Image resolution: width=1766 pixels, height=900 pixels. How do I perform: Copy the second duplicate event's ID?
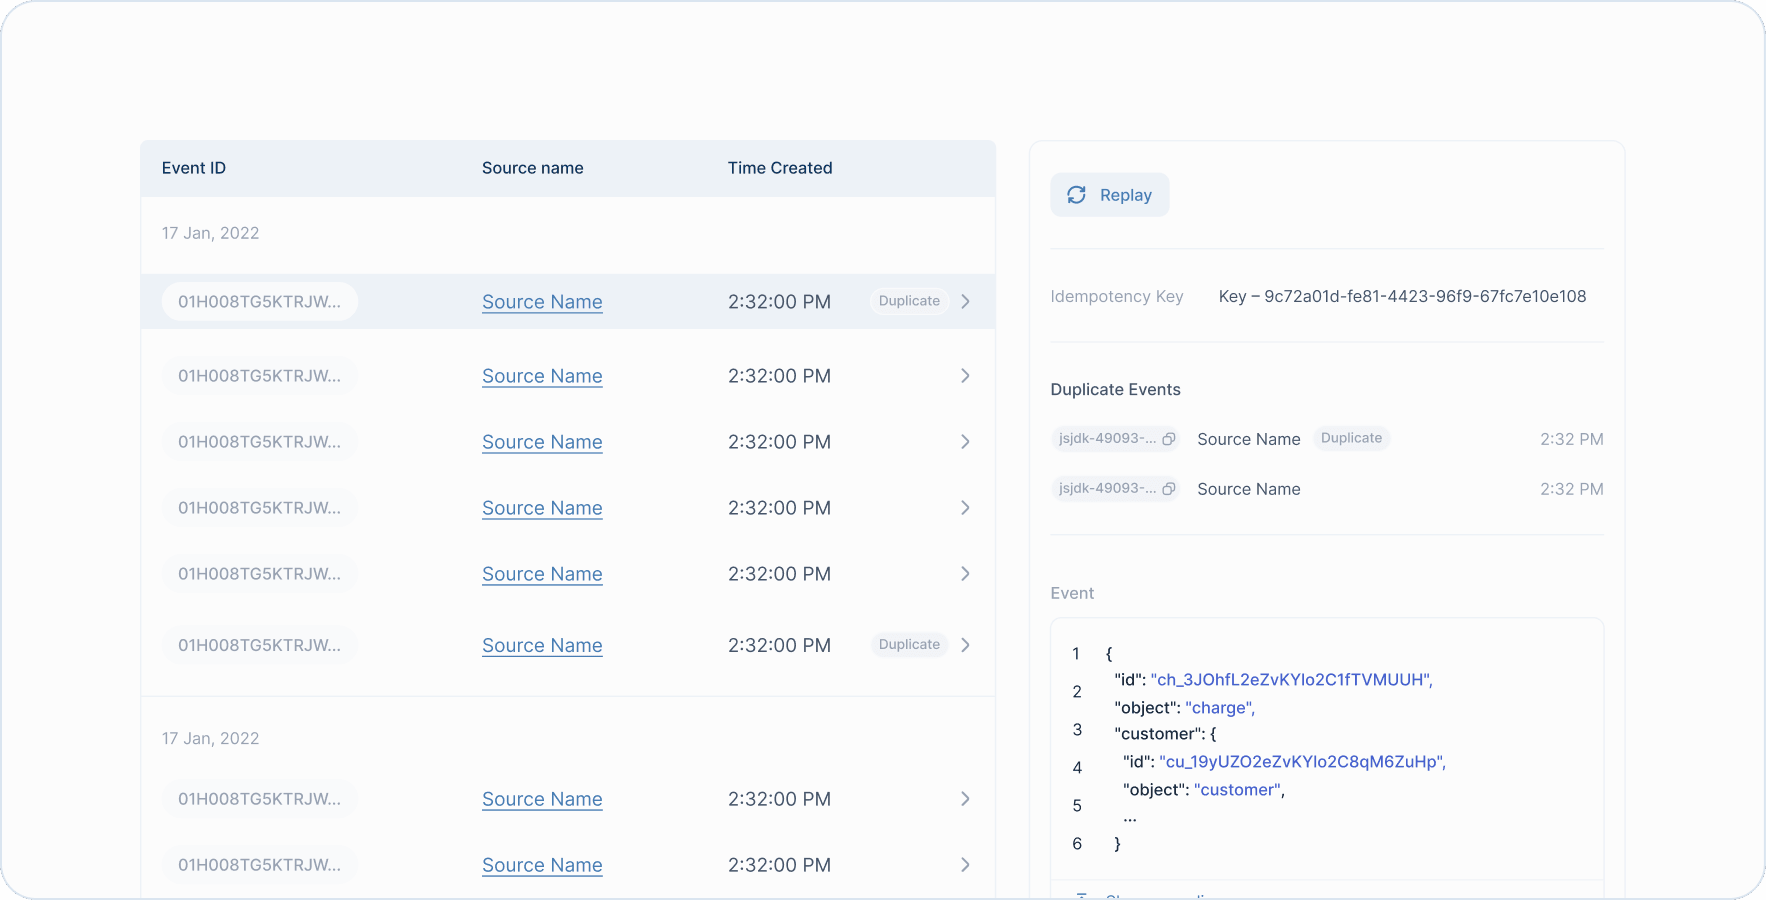[x=1168, y=489]
